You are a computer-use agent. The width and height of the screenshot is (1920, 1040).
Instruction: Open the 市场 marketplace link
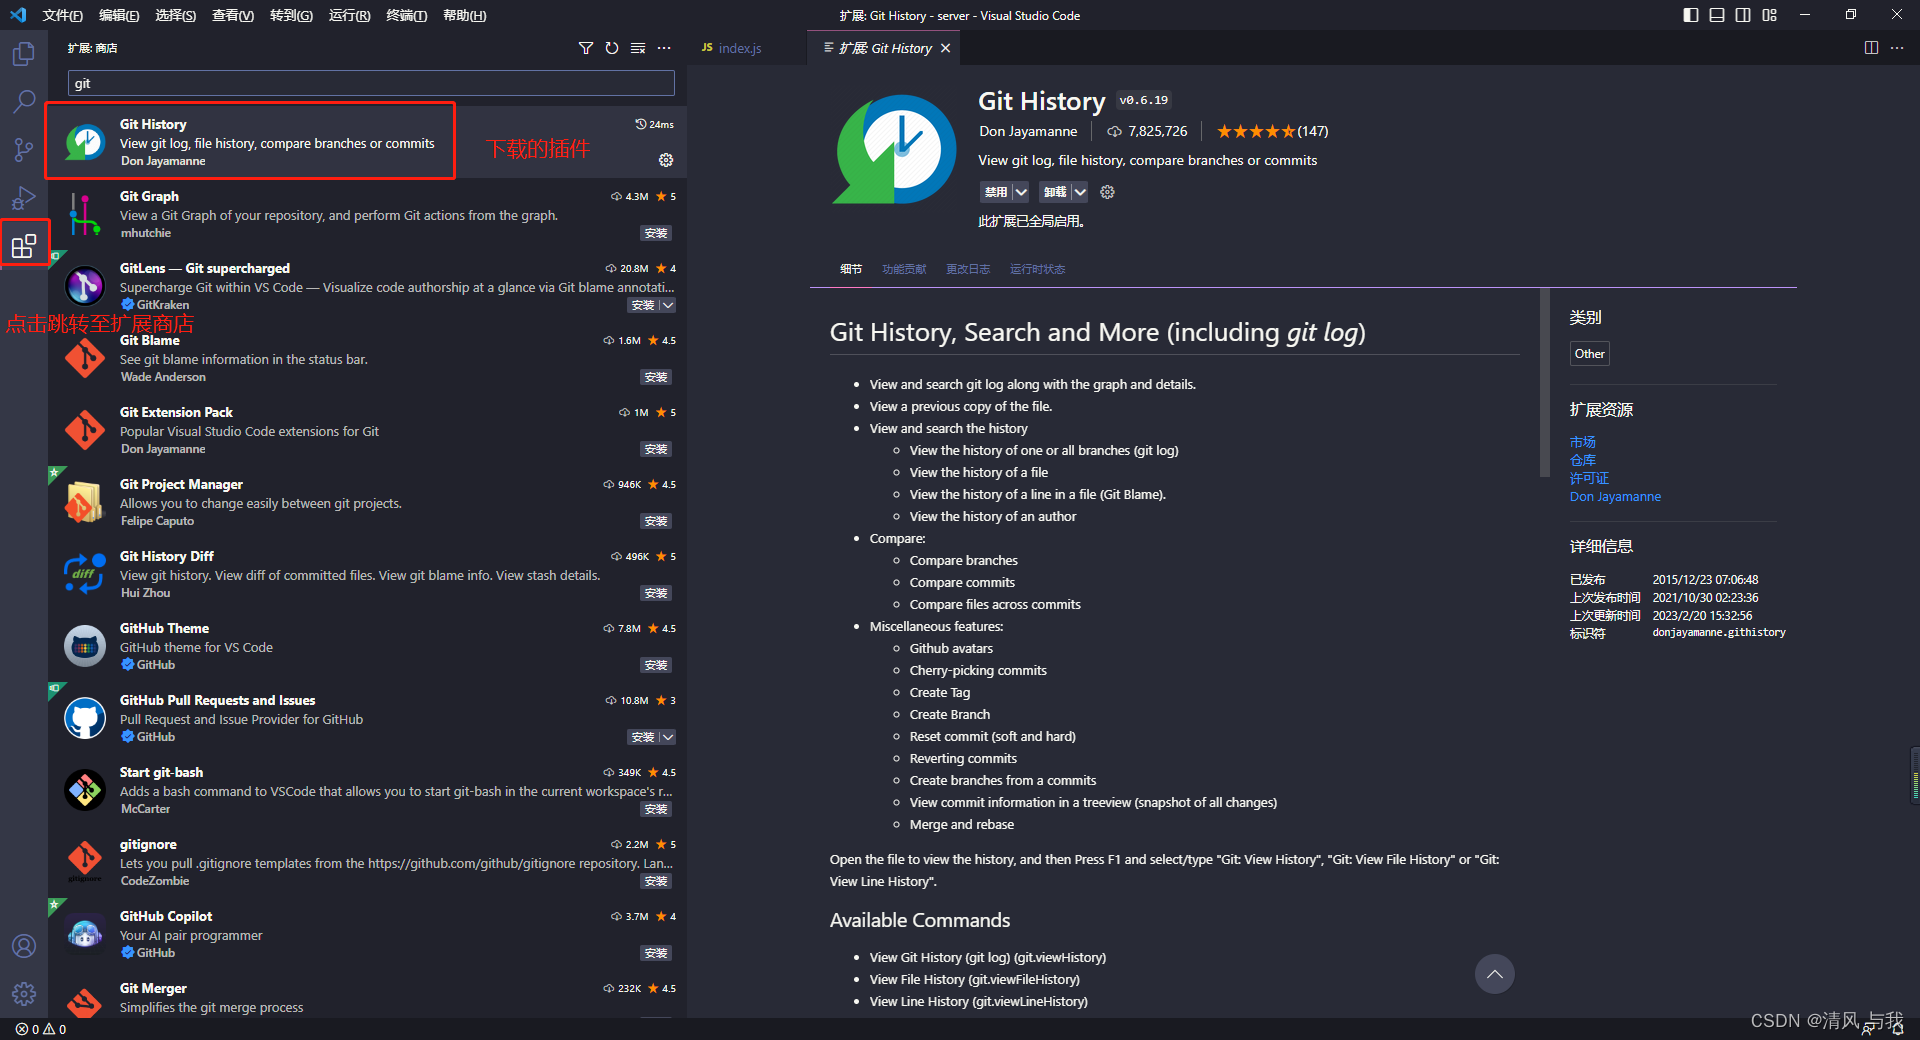tap(1583, 442)
